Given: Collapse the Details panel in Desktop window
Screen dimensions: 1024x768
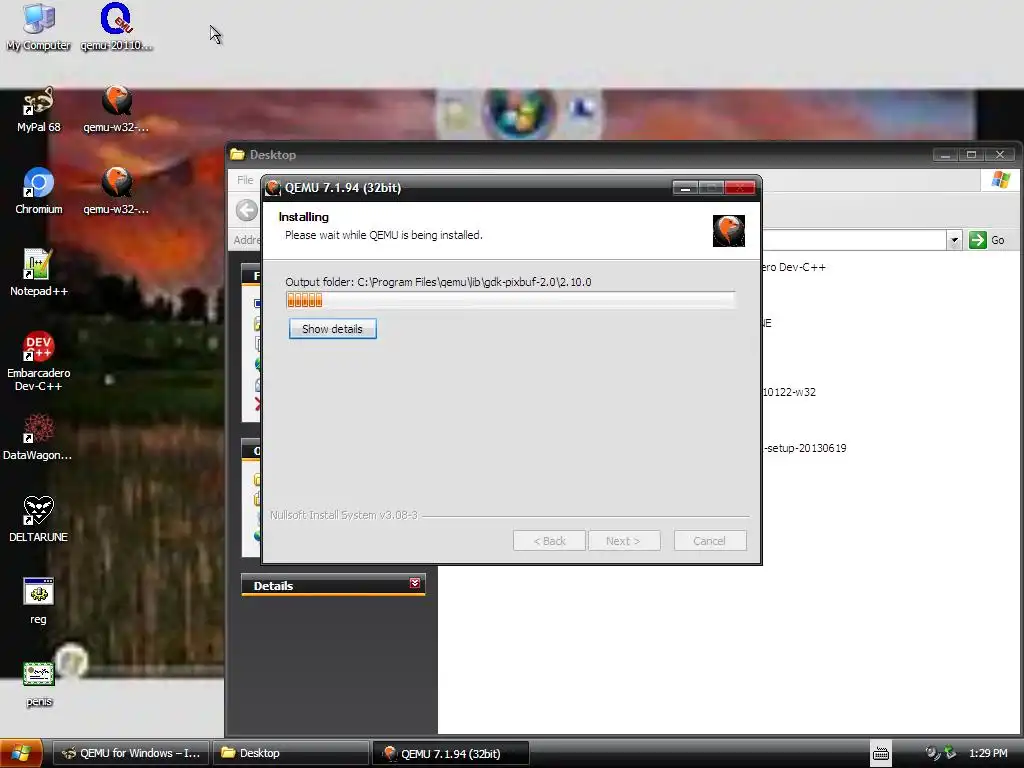Looking at the screenshot, I should pos(415,583).
